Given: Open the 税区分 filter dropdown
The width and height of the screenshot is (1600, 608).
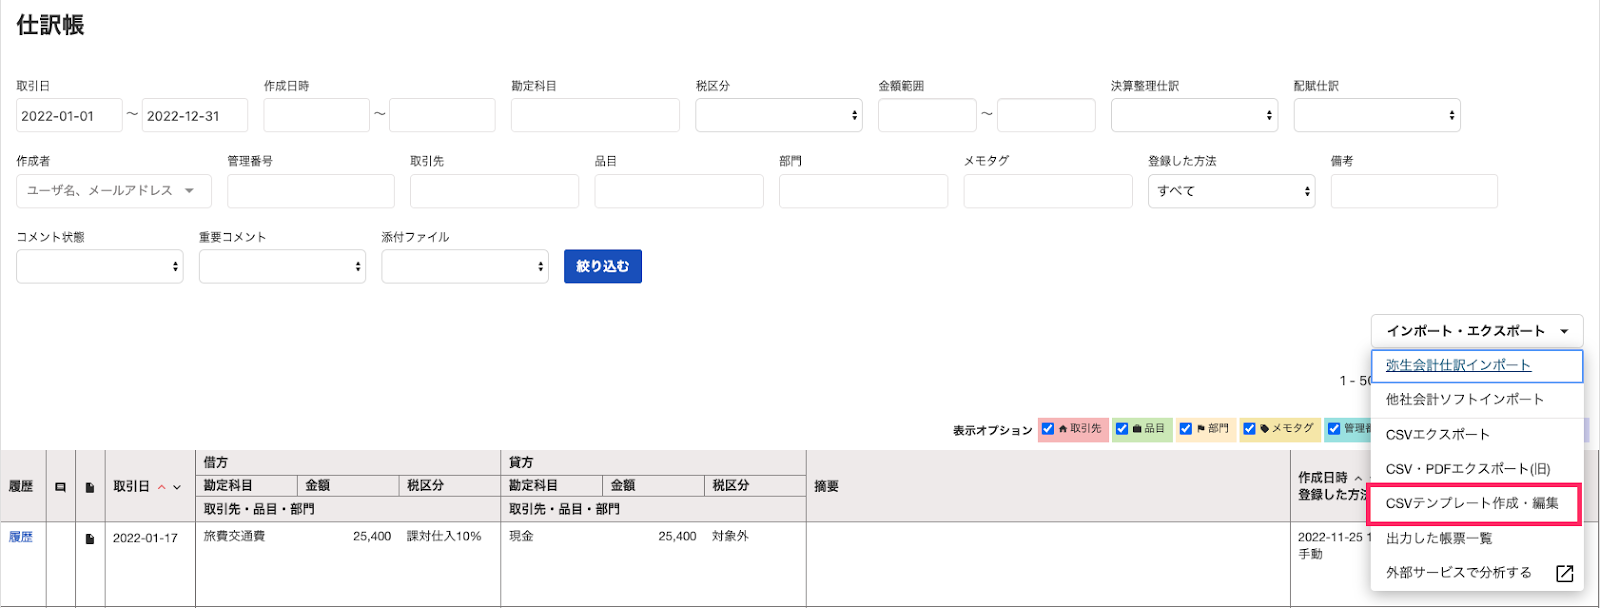Looking at the screenshot, I should click(x=779, y=115).
